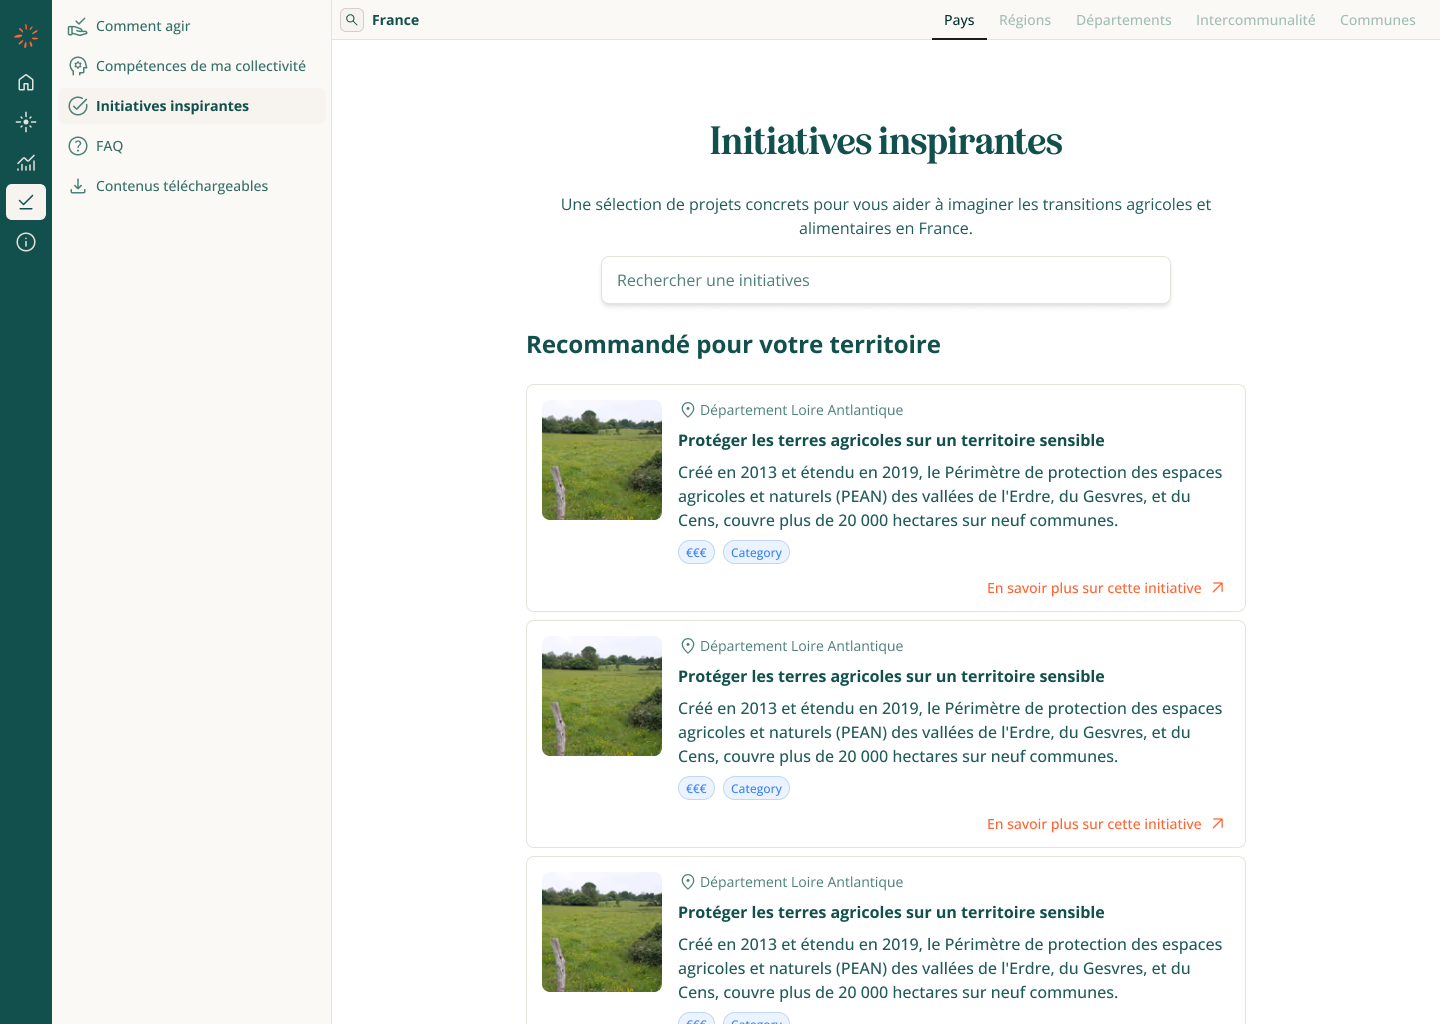Image resolution: width=1440 pixels, height=1024 pixels.
Task: Select the Intercommunalité tab
Action: [1255, 20]
